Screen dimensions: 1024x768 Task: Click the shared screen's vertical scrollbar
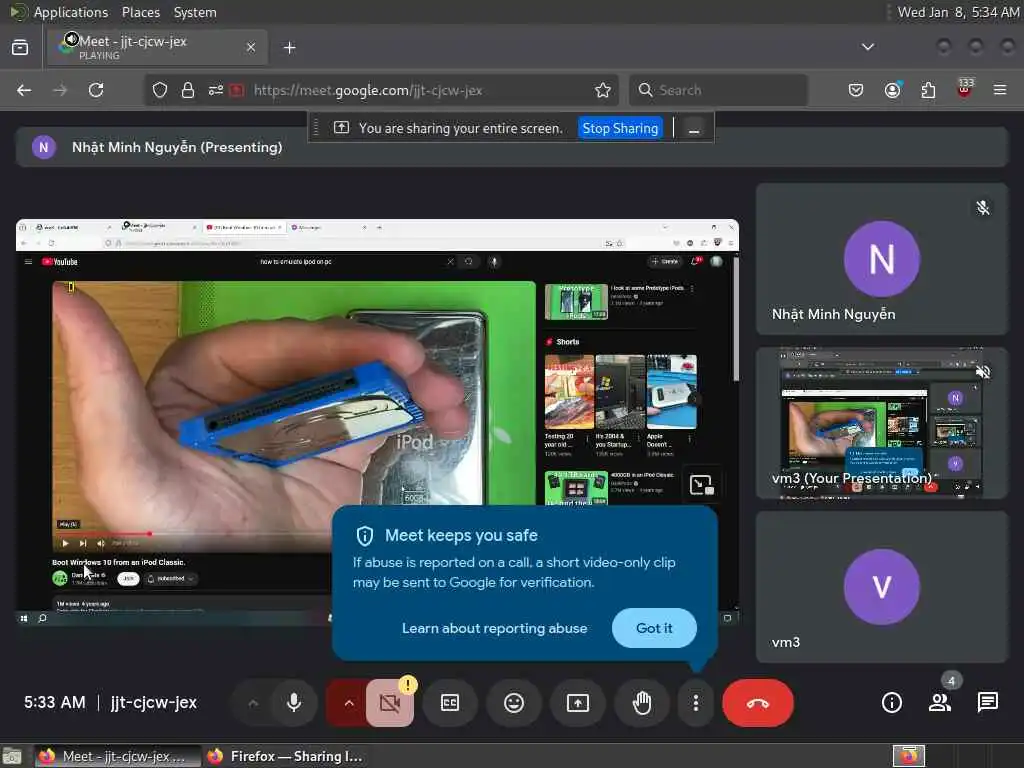pos(736,320)
